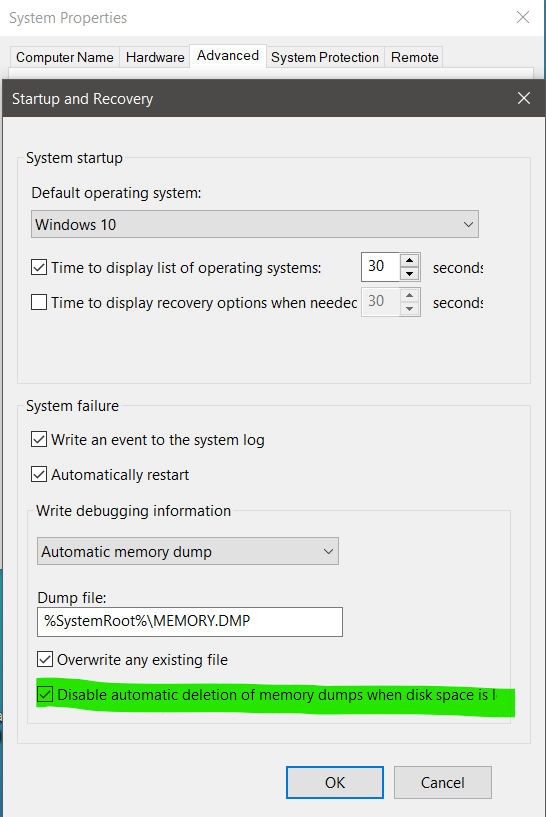
Task: Uncheck Automatically restart option
Action: coord(39,475)
